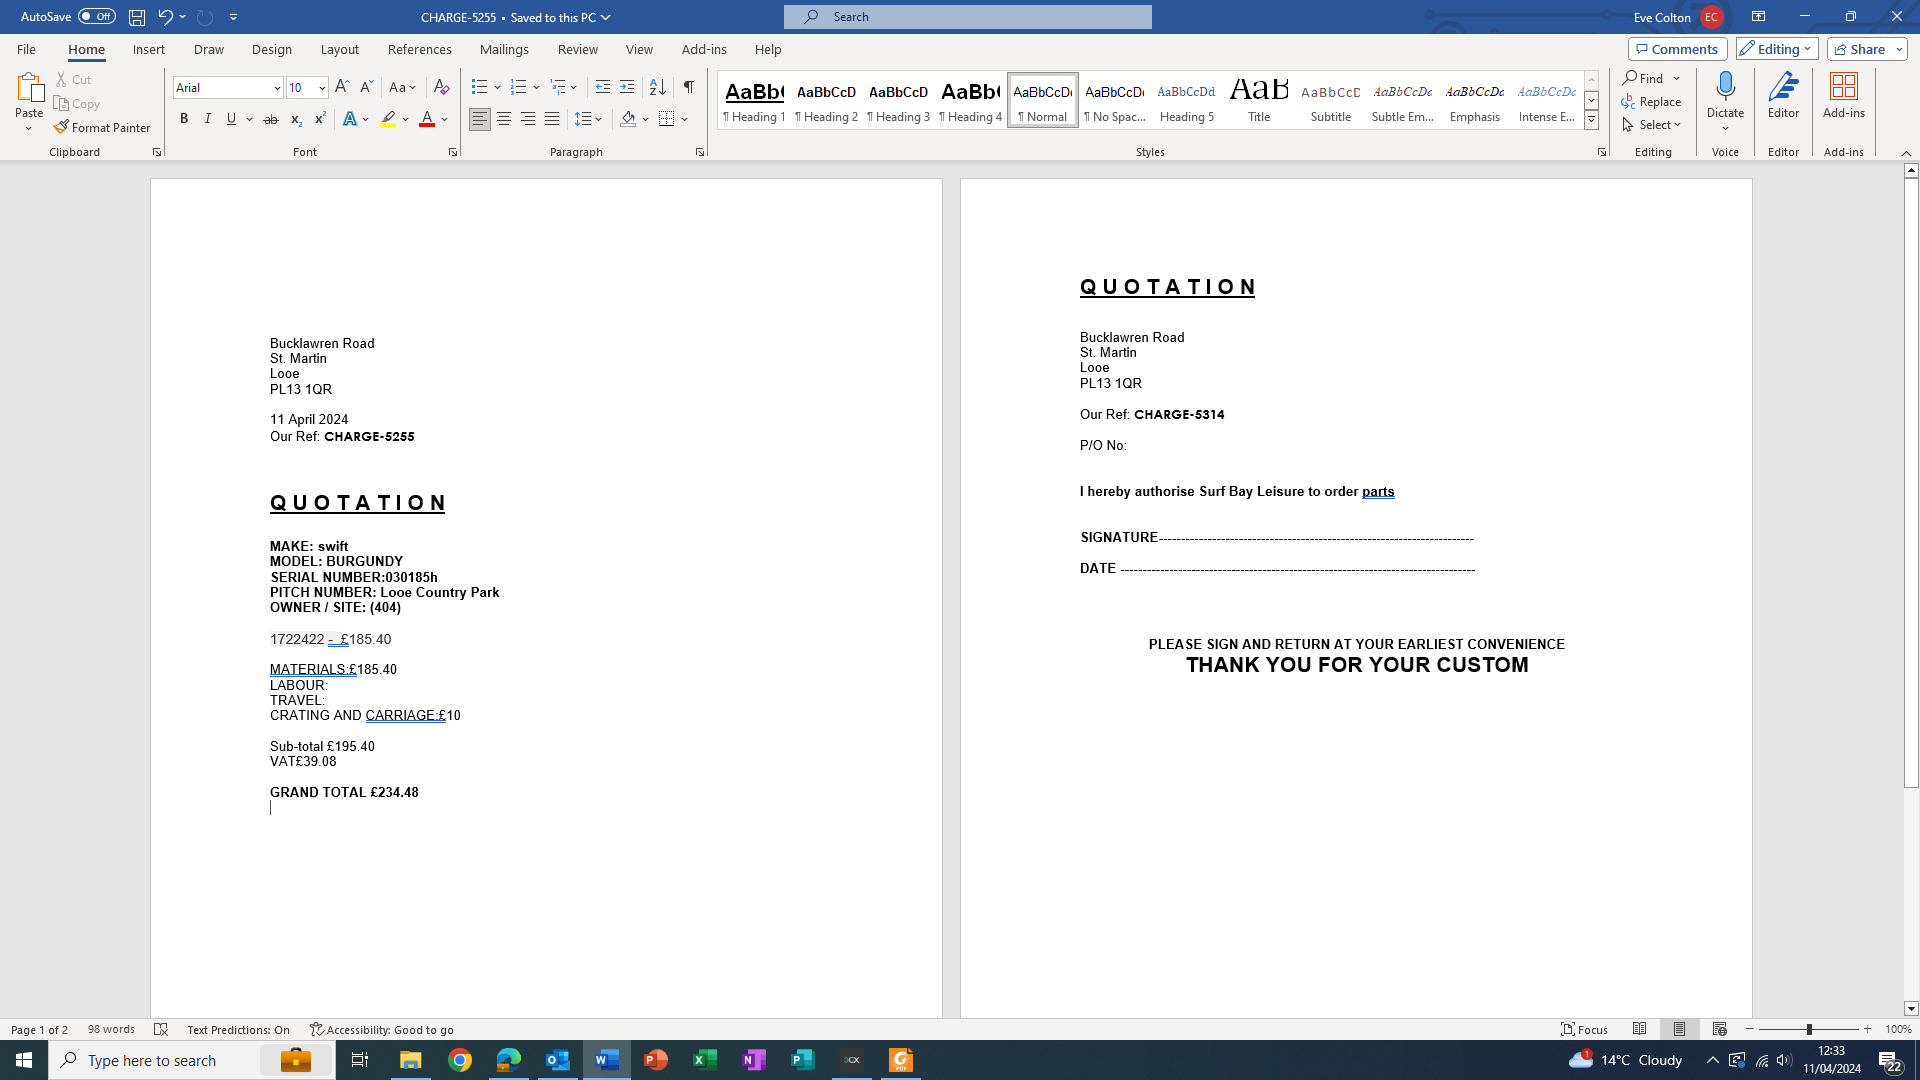Toggle Bold formatting
Screen dimensions: 1920x1080
point(184,119)
